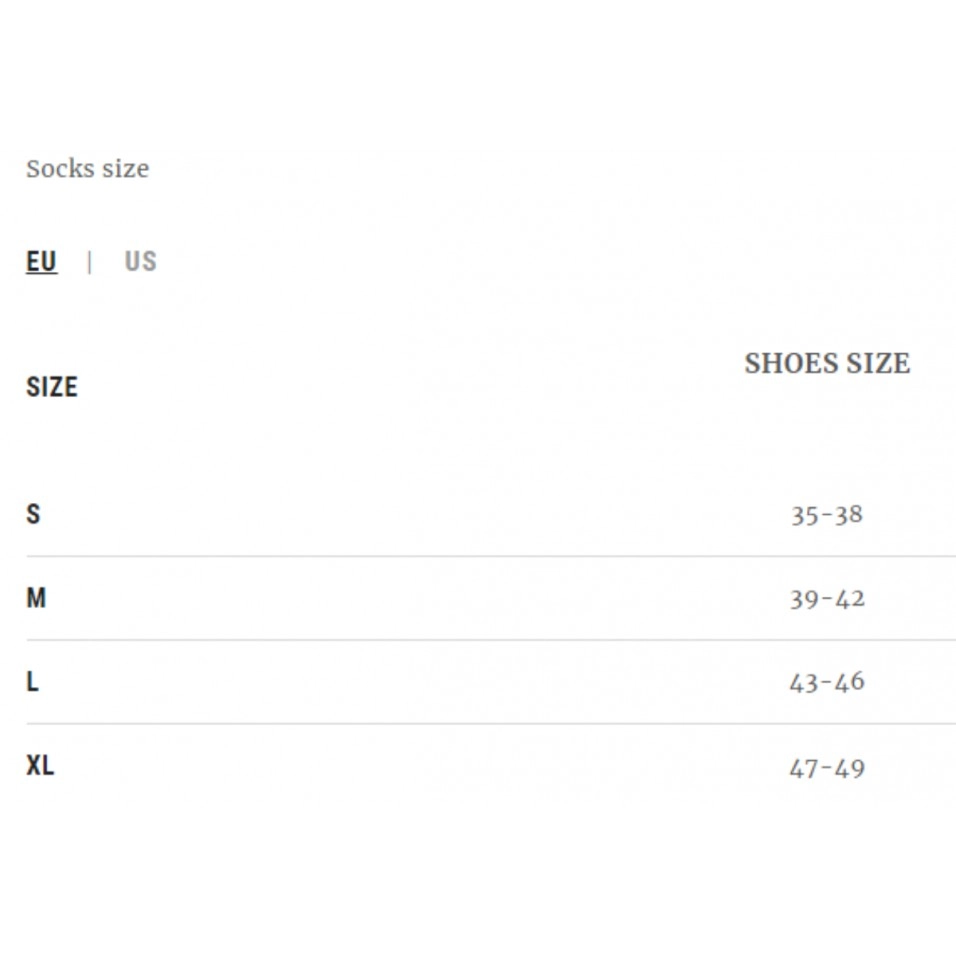Image resolution: width=956 pixels, height=956 pixels.
Task: Click the vertical separator between EU and US
Action: coord(90,262)
